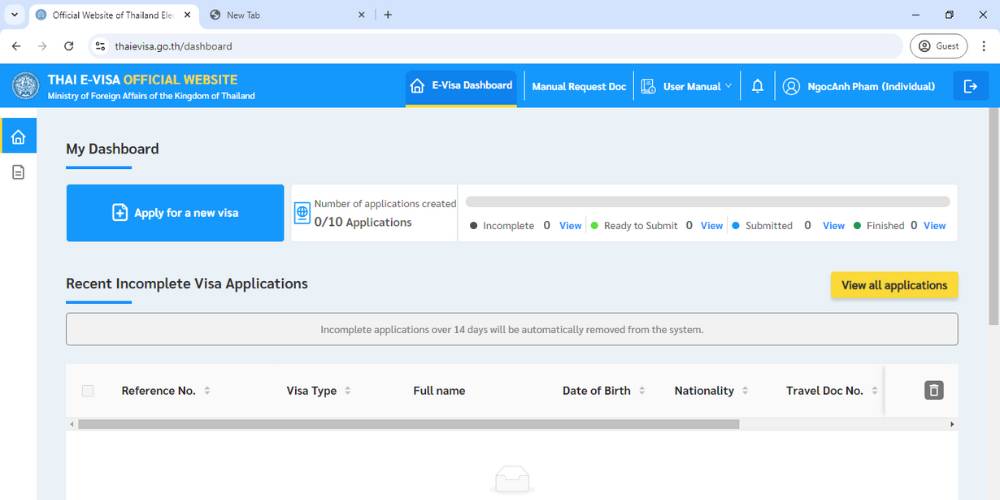Viewport: 1000px width, 500px height.
Task: Click the horizontal scrollbar left arrow
Action: [x=72, y=424]
